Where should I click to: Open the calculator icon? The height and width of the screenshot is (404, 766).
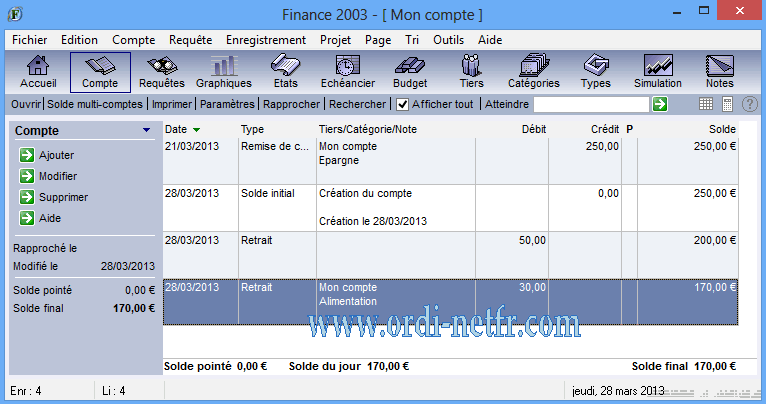point(727,104)
